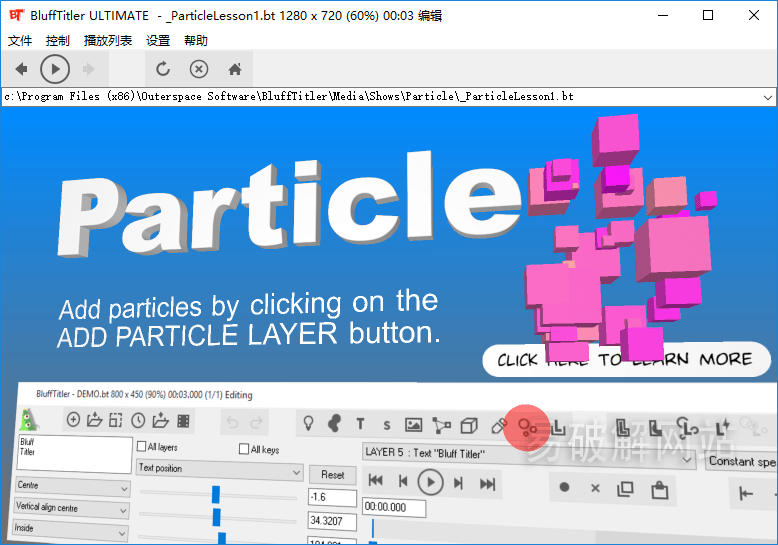Image resolution: width=778 pixels, height=545 pixels.
Task: Jump to last key with fast-forward button
Action: [x=487, y=483]
